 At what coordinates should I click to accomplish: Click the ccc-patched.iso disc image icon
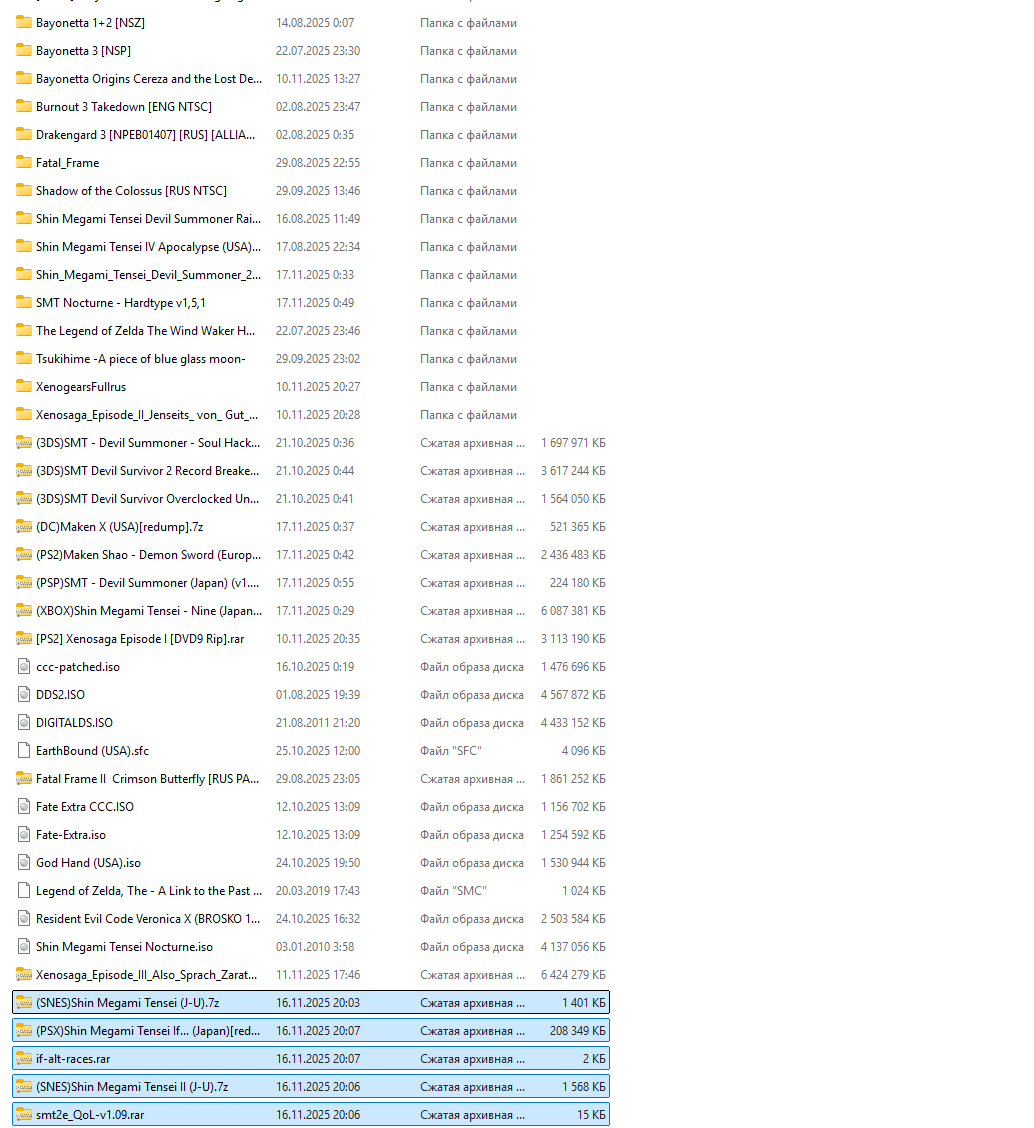(x=24, y=667)
